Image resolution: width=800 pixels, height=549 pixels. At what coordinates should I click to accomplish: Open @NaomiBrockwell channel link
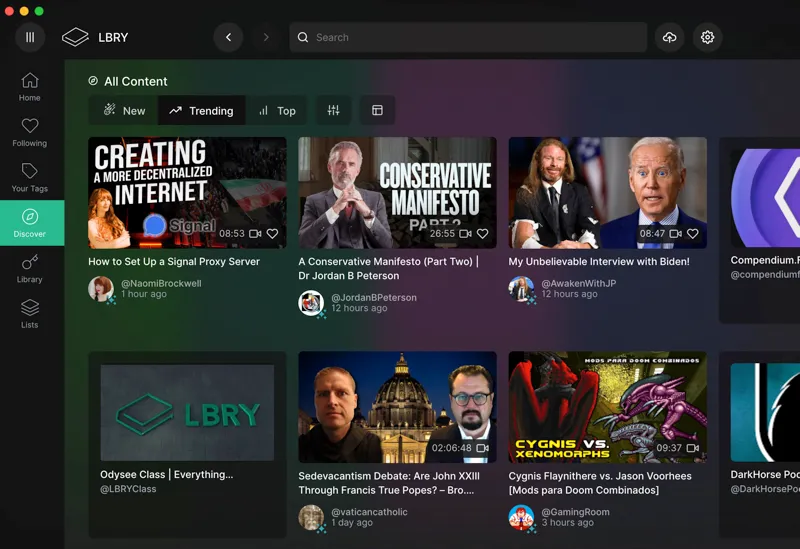[x=161, y=283]
